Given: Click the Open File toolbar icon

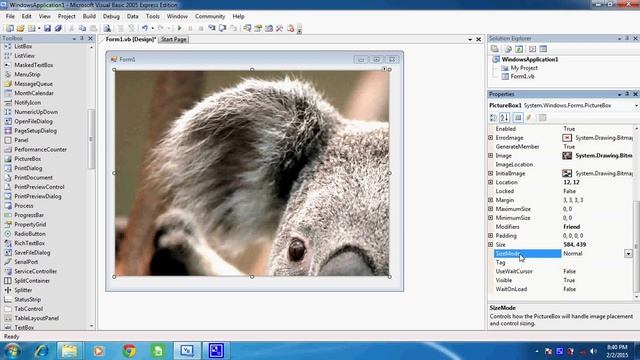Looking at the screenshot, I should (20, 28).
